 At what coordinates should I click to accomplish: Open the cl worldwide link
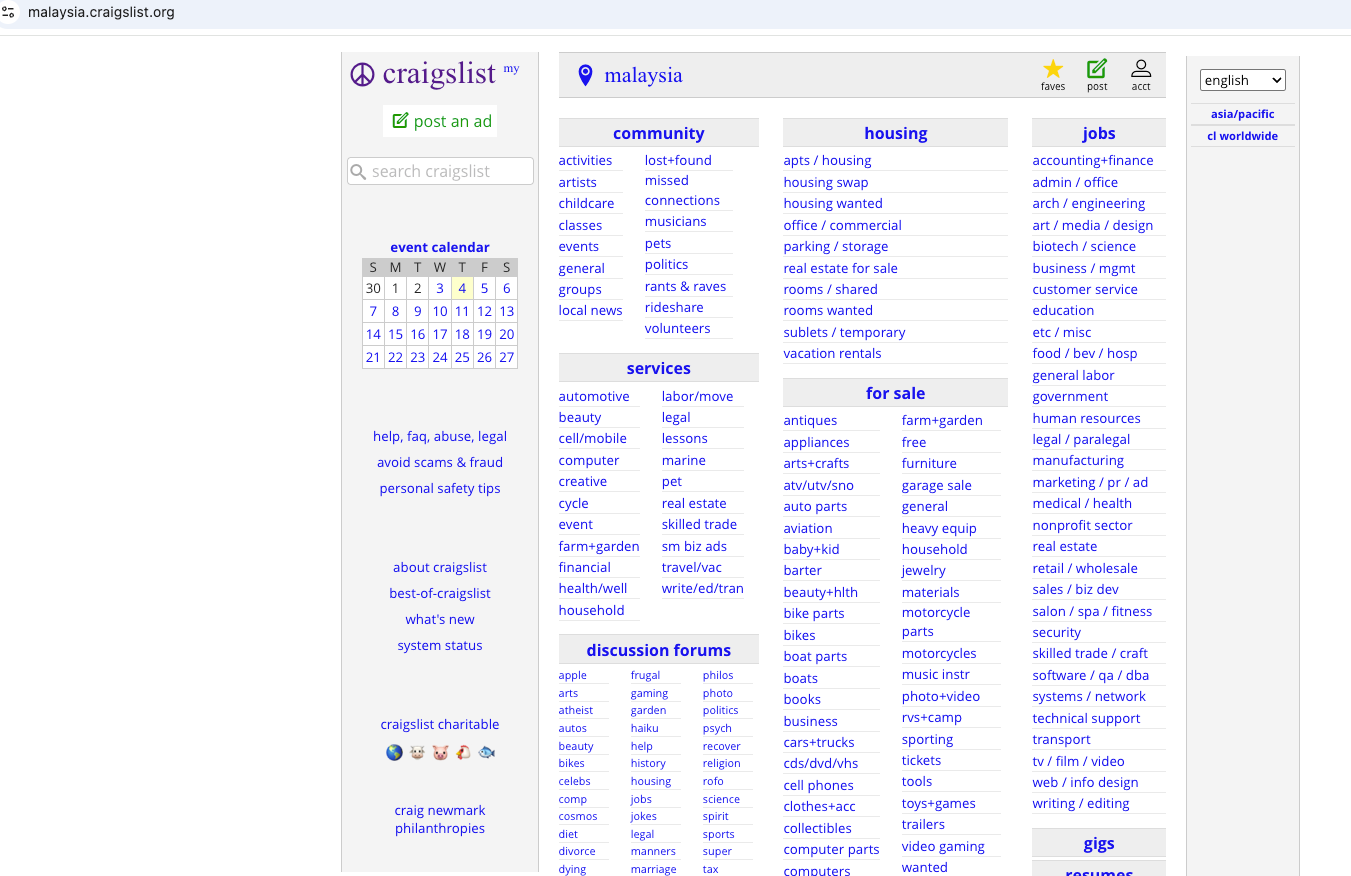click(1242, 136)
